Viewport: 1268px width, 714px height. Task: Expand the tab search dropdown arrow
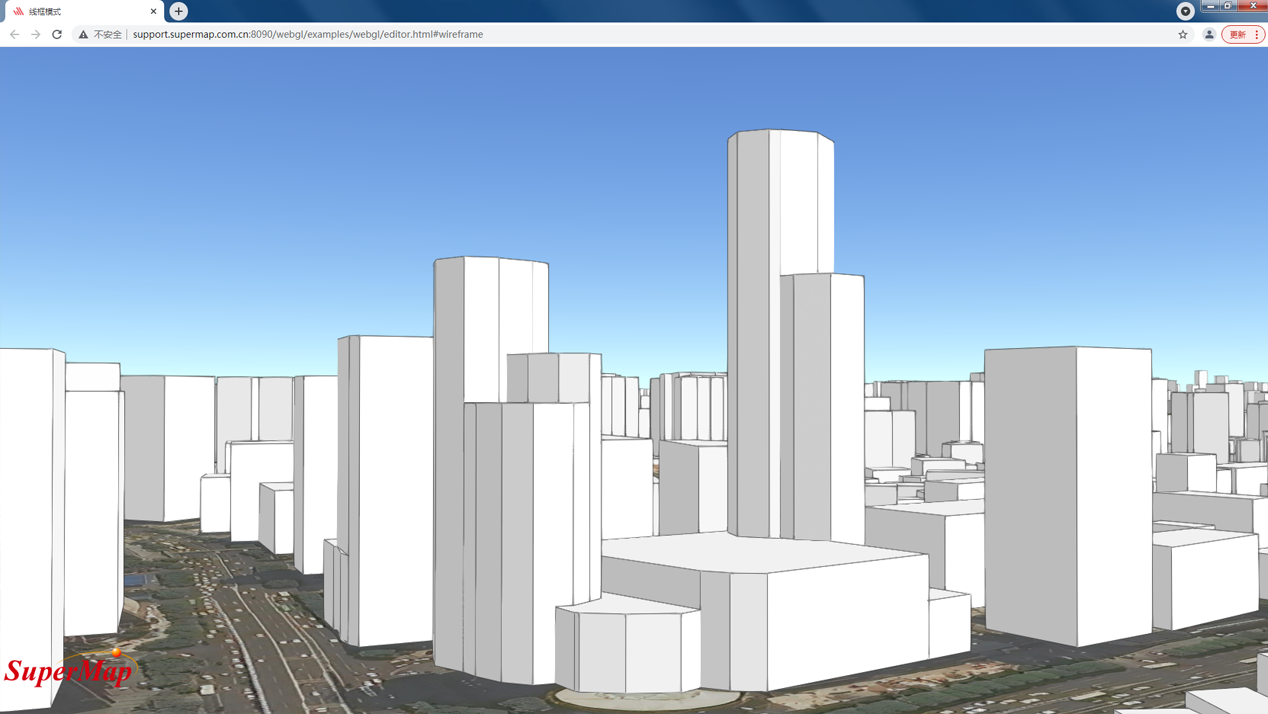point(1185,11)
